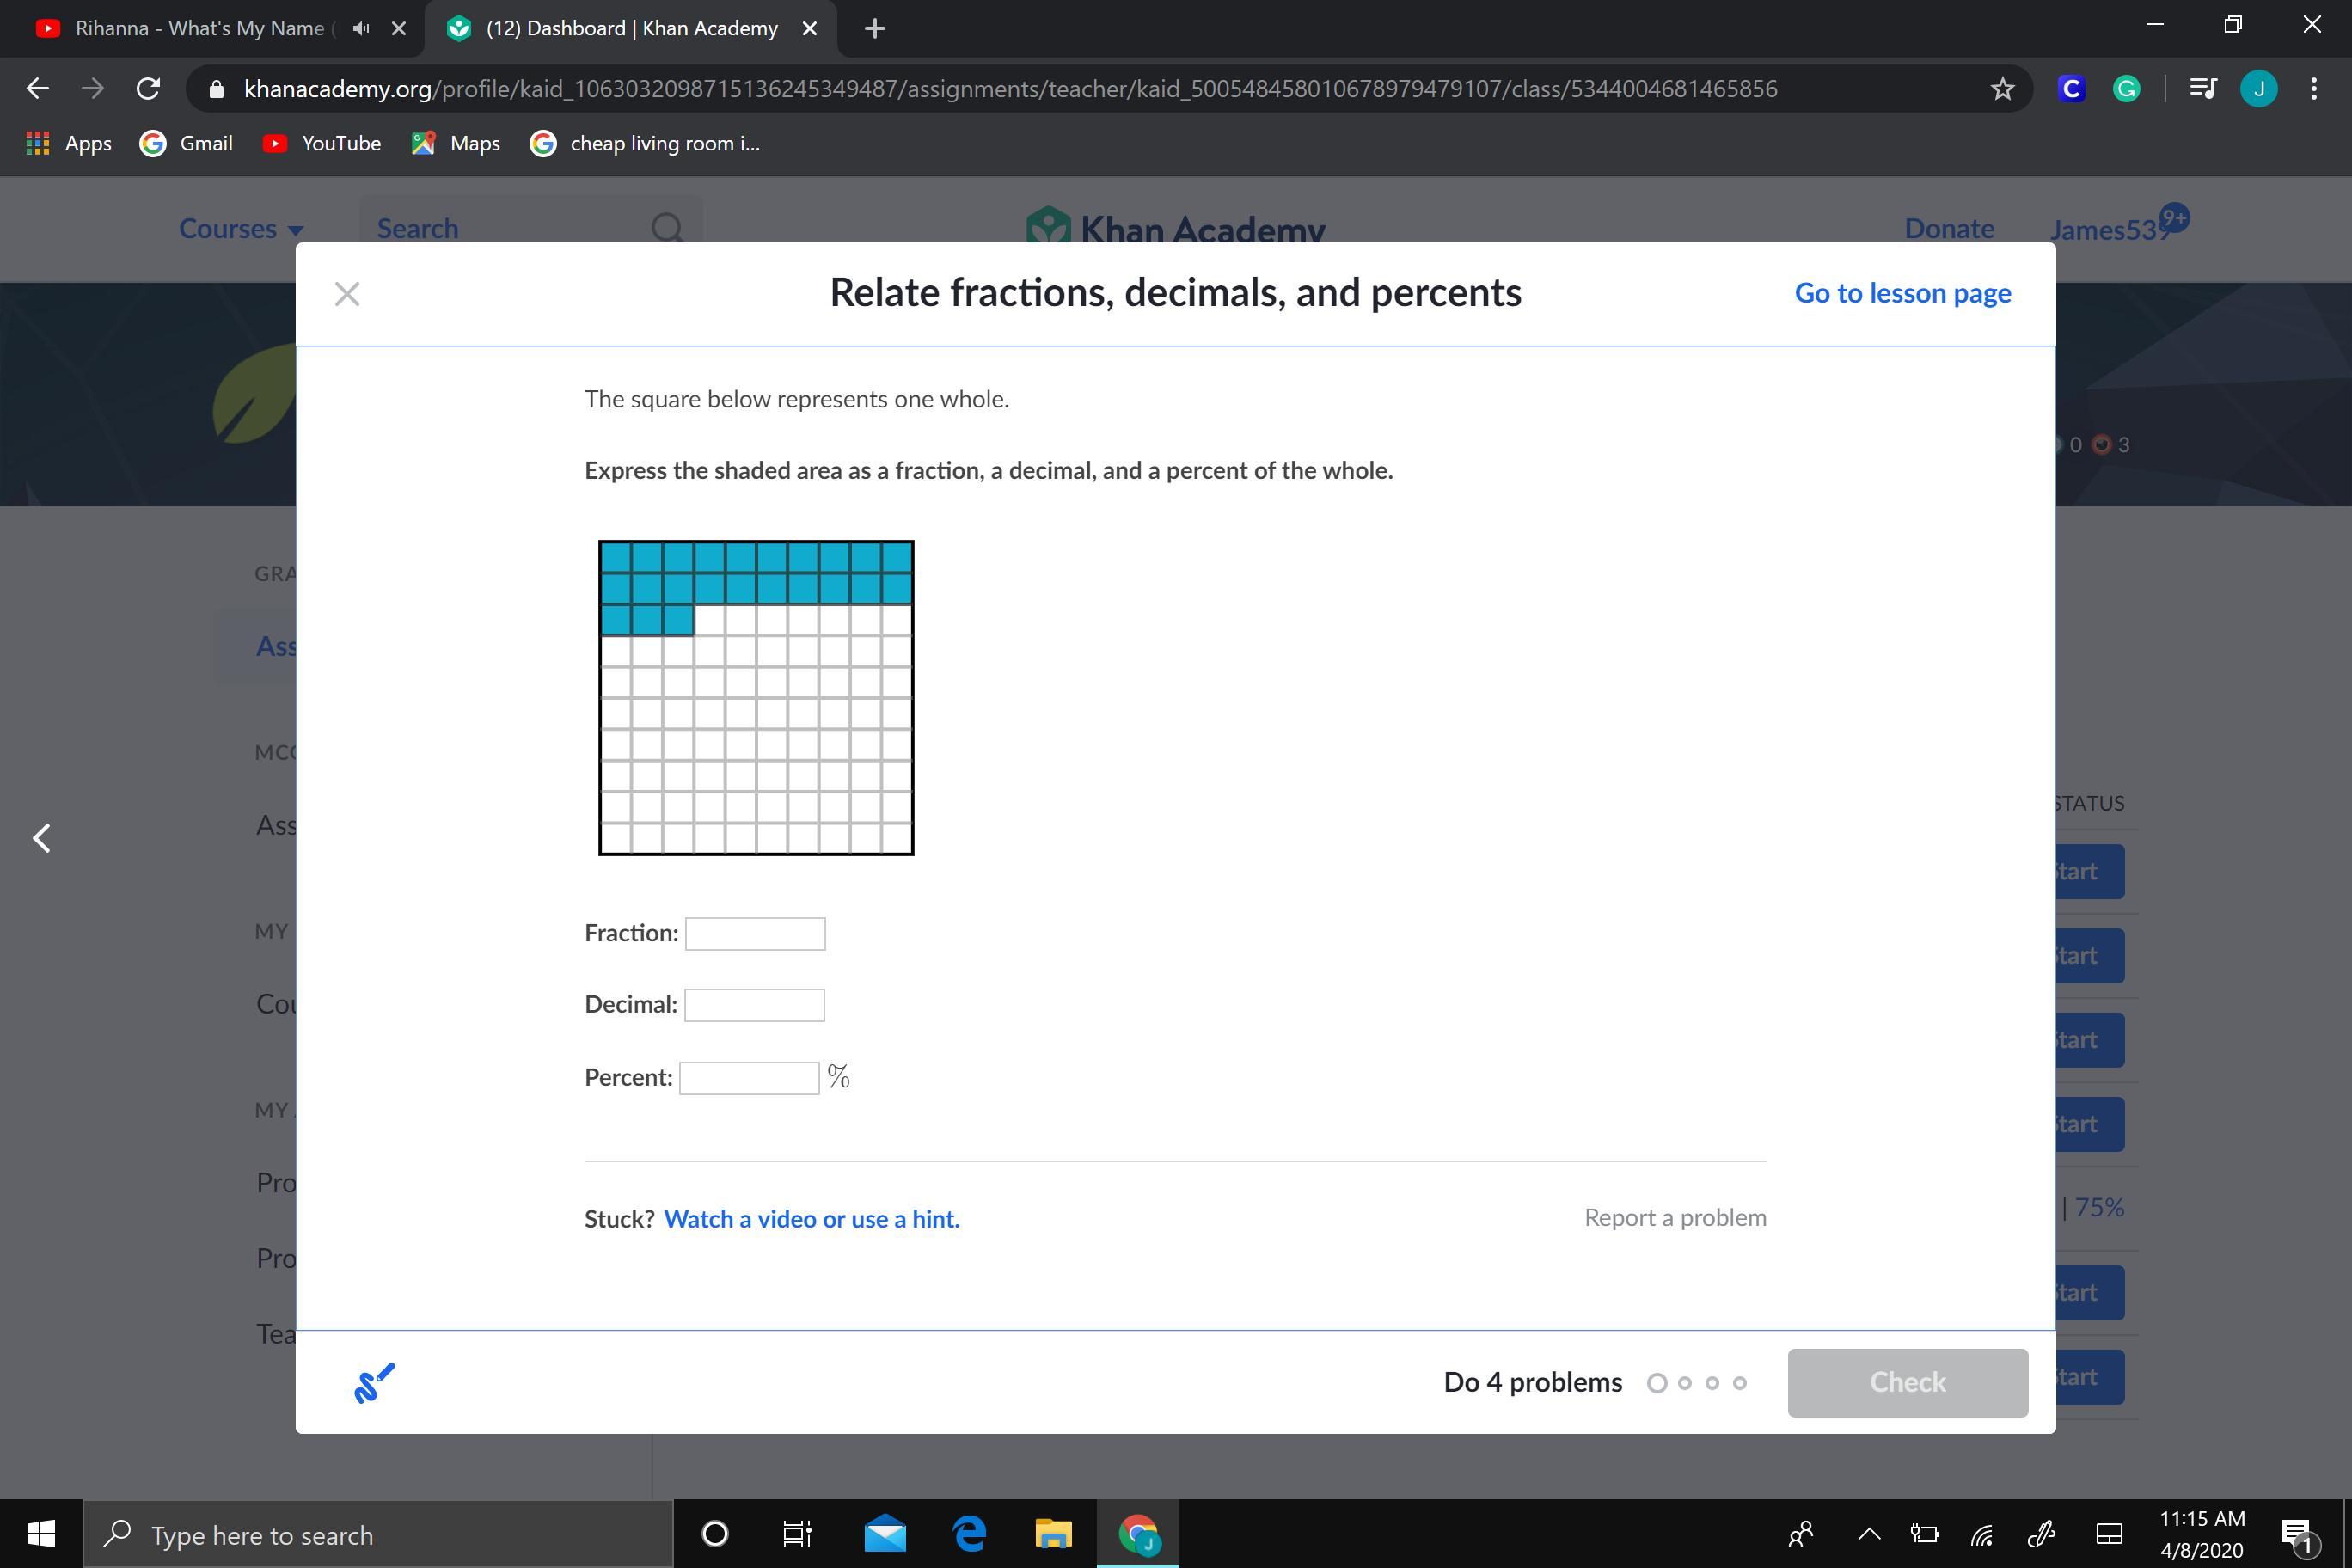Click Watch a video or use a hint

(x=811, y=1219)
